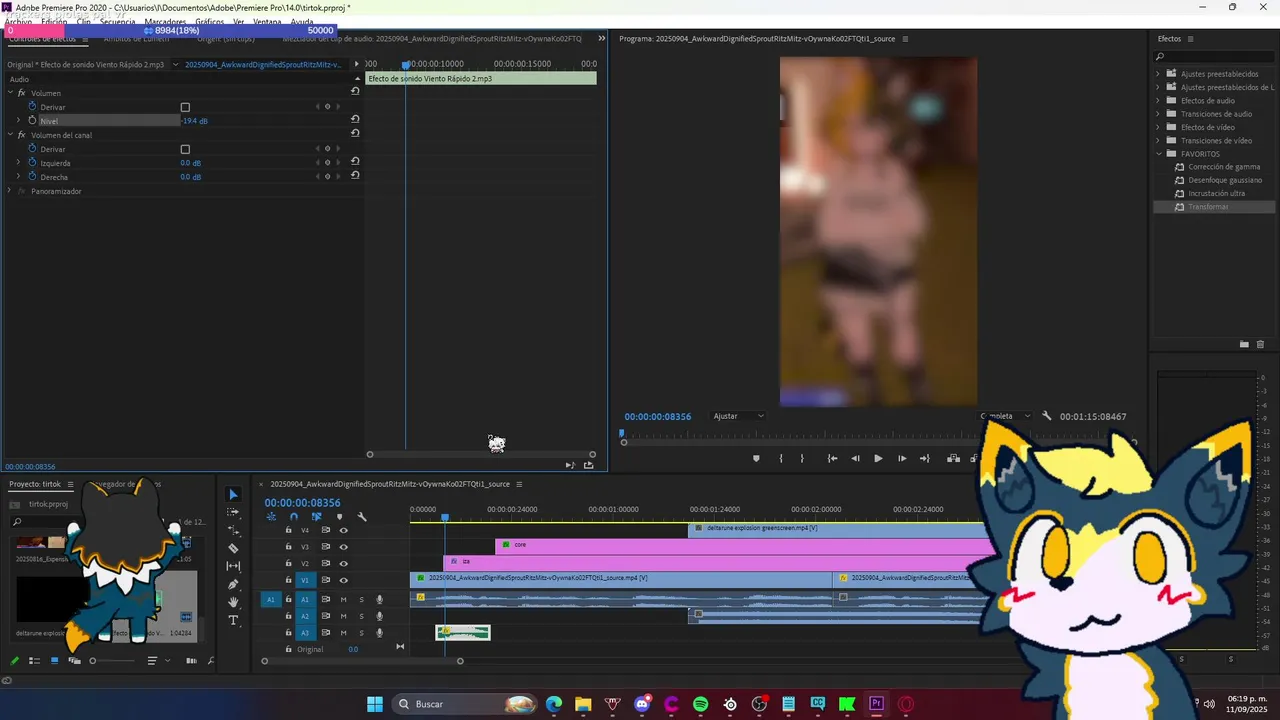The width and height of the screenshot is (1280, 720).
Task: Expand Efectos de audio folder
Action: (1158, 100)
